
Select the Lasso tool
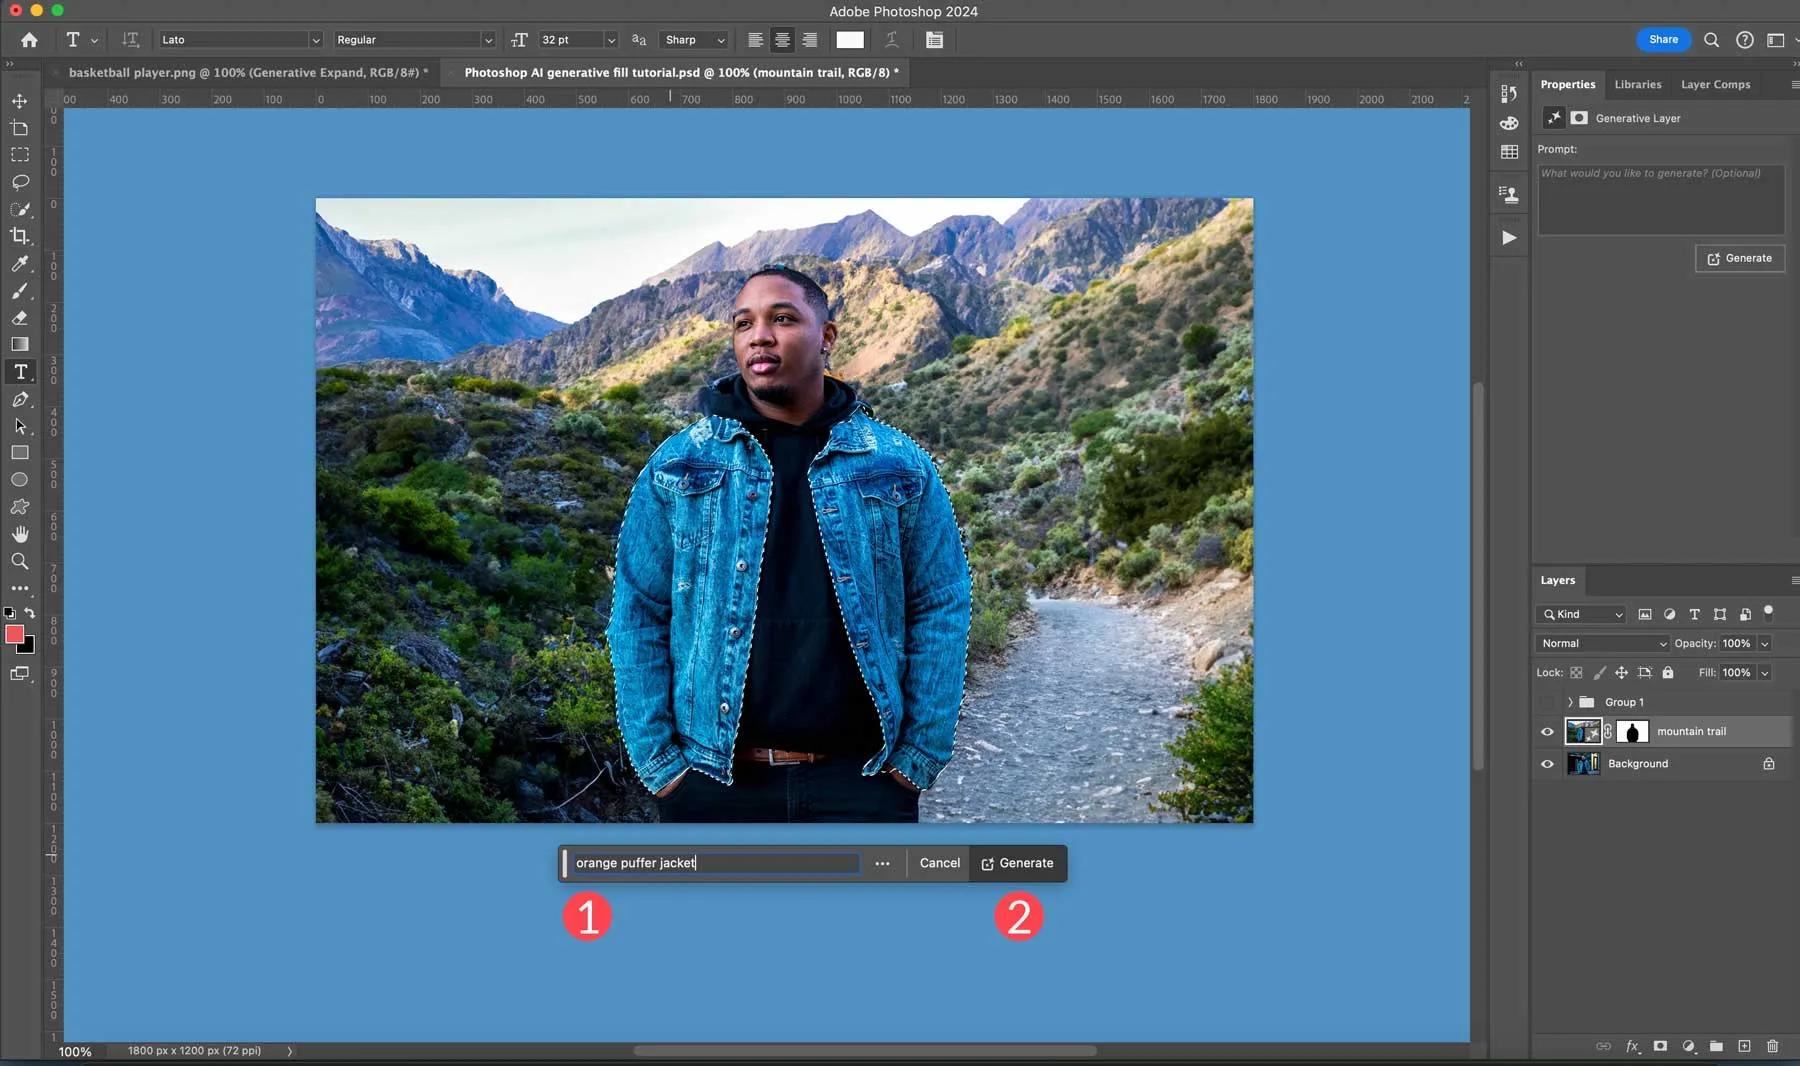[x=20, y=183]
